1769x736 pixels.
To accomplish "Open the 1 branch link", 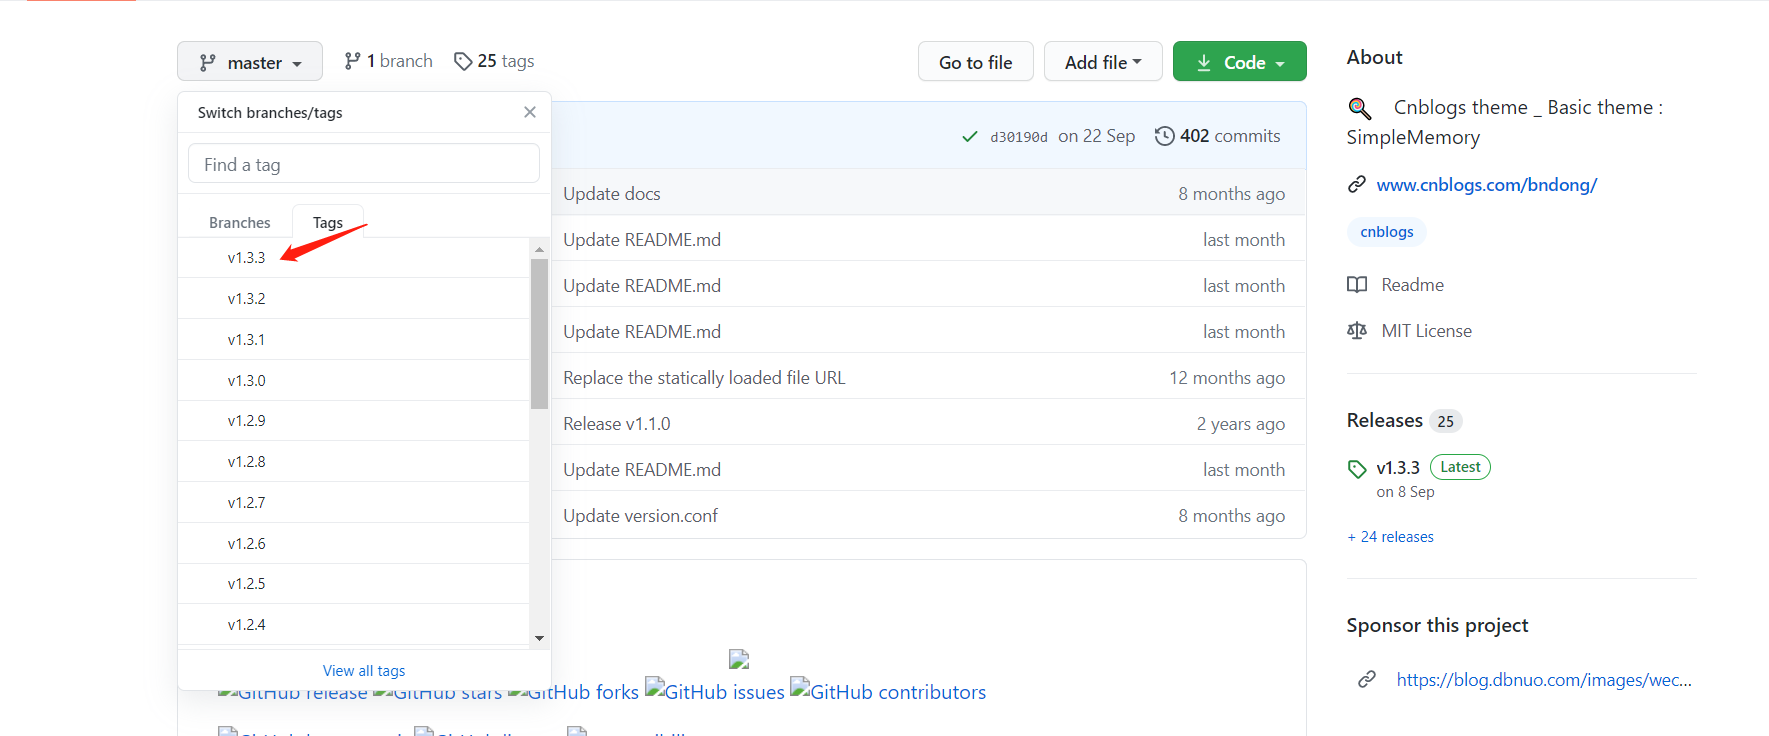I will [x=388, y=61].
